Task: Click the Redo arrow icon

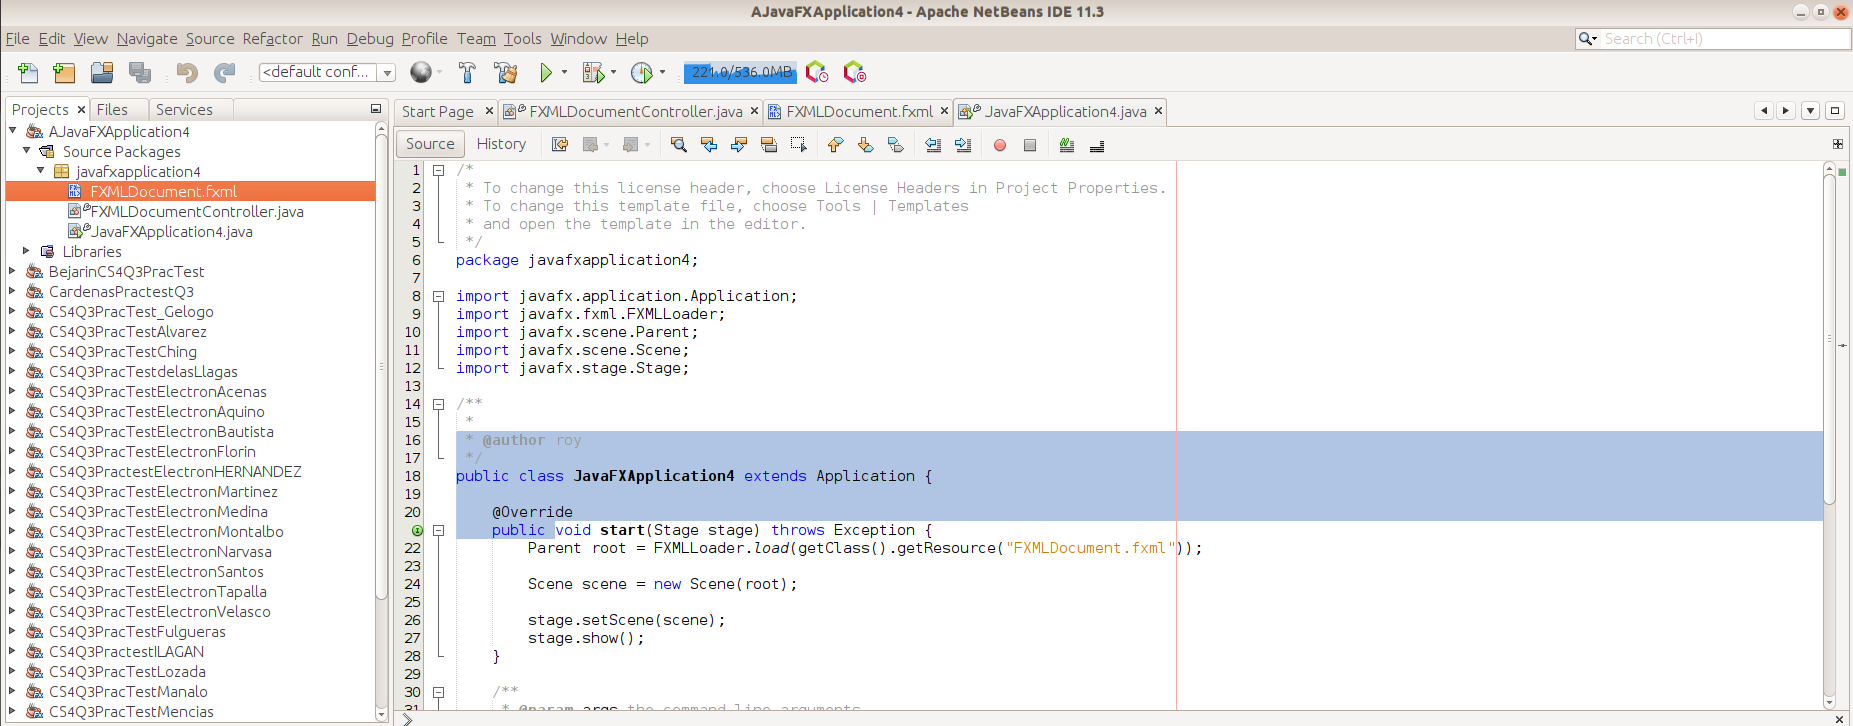Action: 225,72
